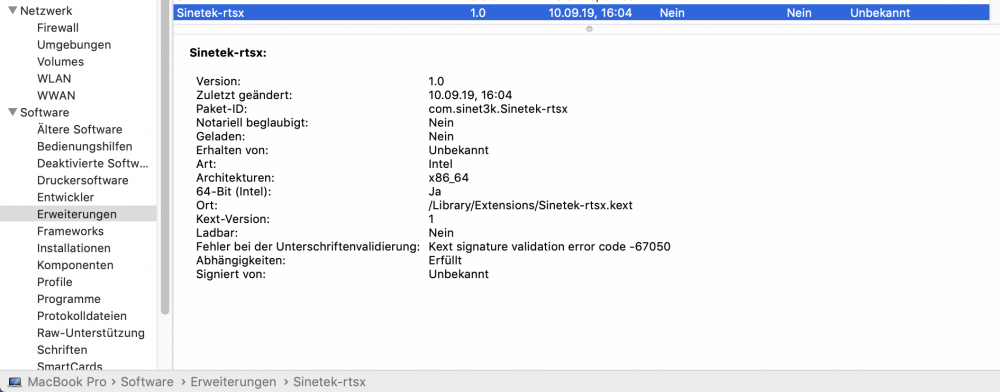1000x392 pixels.
Task: Click the extension path /Library/Extensions/Sinetek-rtsx.kext
Action: pos(531,205)
